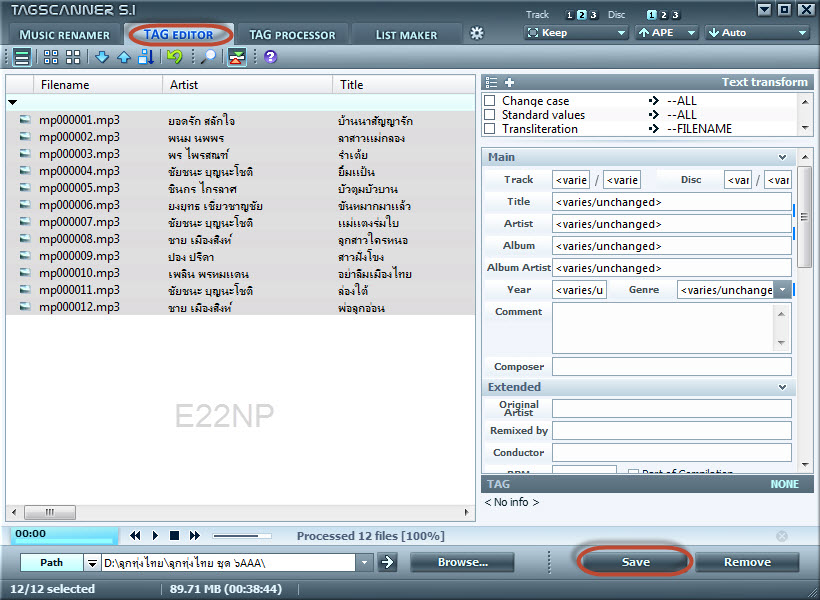Open the path history dropdown
820x600 pixels.
(x=364, y=563)
